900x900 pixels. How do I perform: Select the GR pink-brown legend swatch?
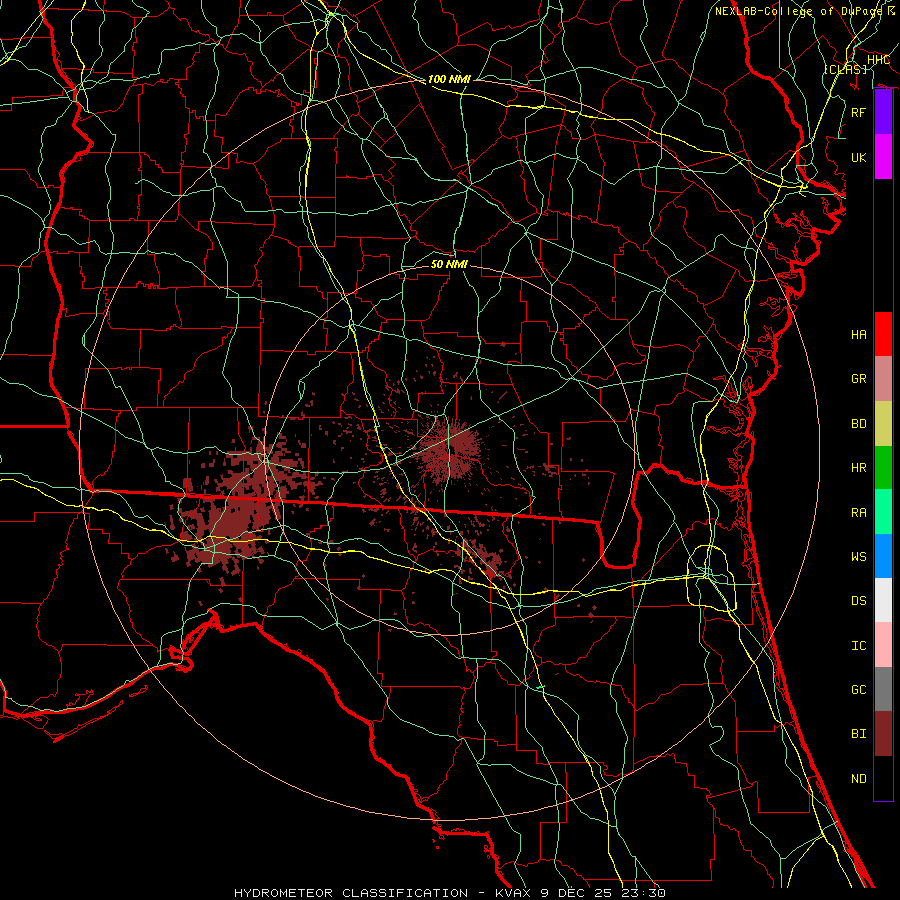(883, 379)
